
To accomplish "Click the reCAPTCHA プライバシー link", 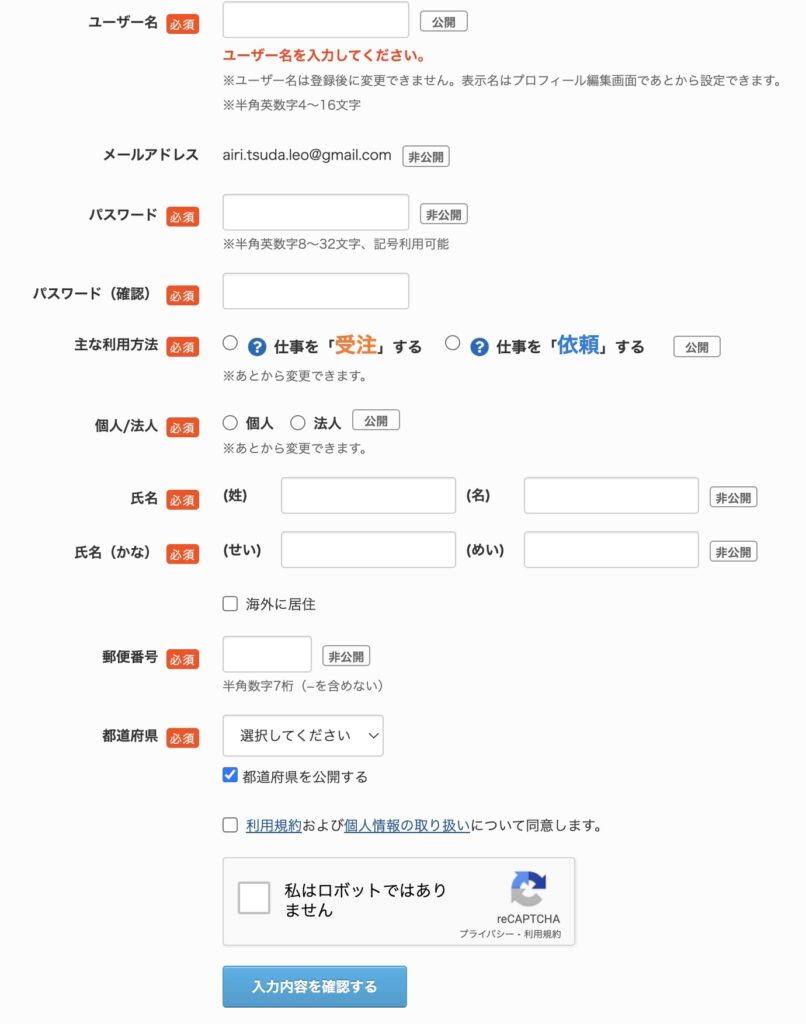I will (485, 934).
